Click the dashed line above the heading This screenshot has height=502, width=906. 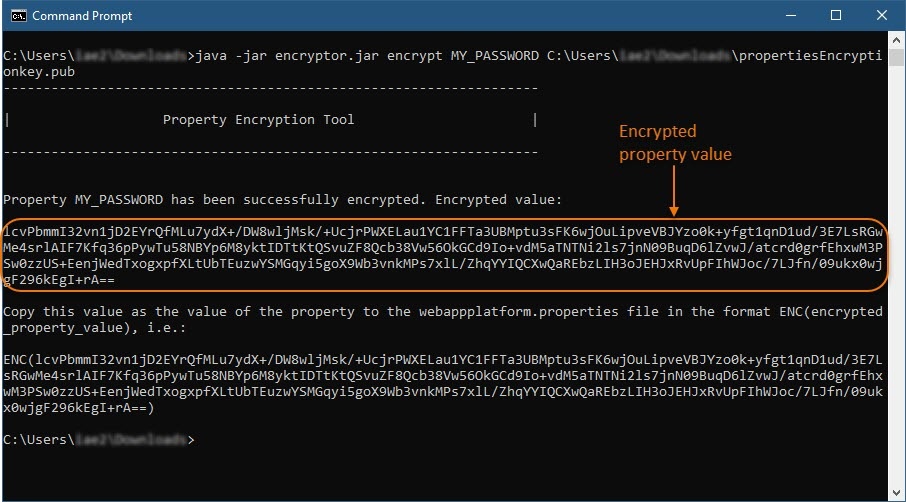pos(270,88)
